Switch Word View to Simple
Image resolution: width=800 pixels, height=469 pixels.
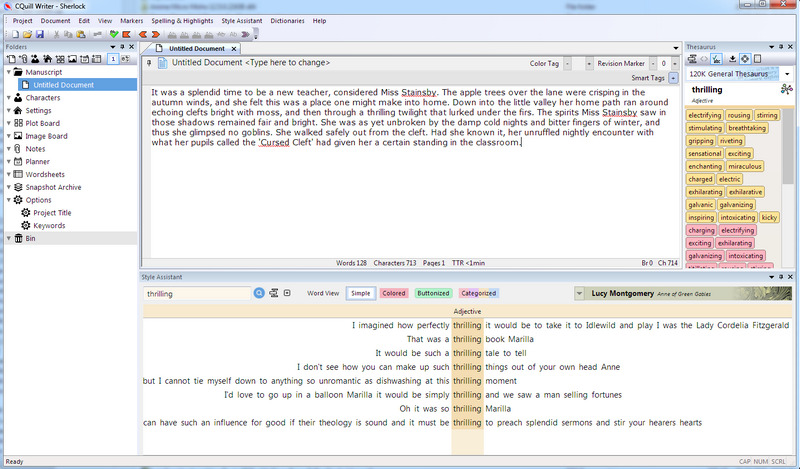(360, 293)
